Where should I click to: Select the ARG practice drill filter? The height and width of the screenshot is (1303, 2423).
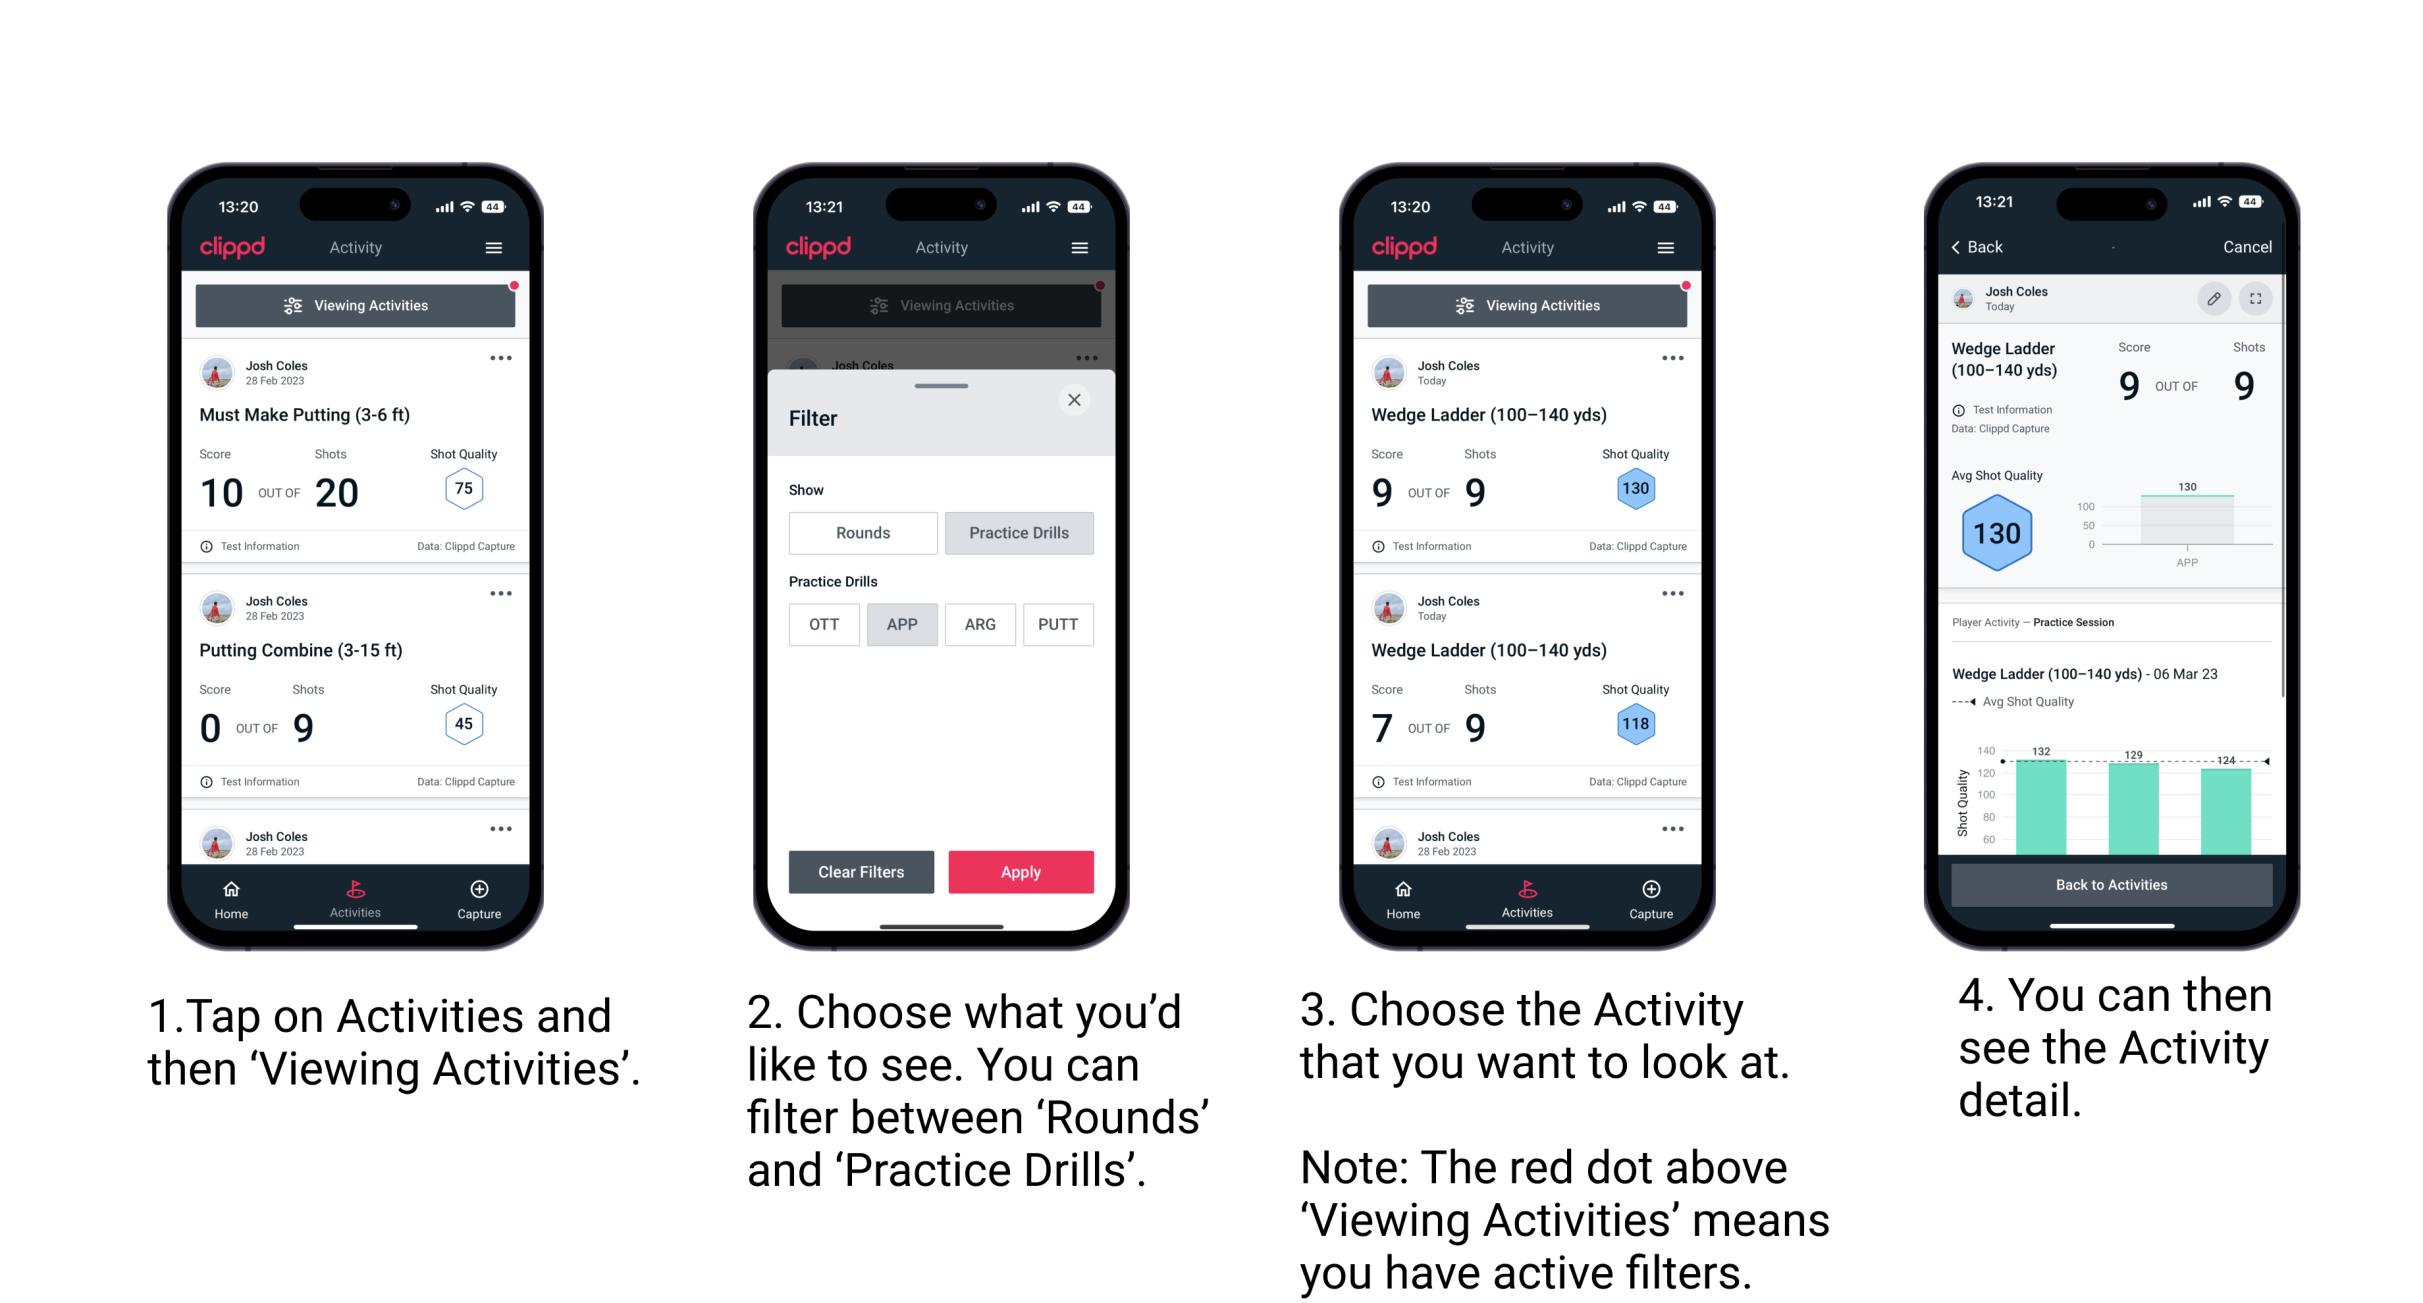coord(979,624)
